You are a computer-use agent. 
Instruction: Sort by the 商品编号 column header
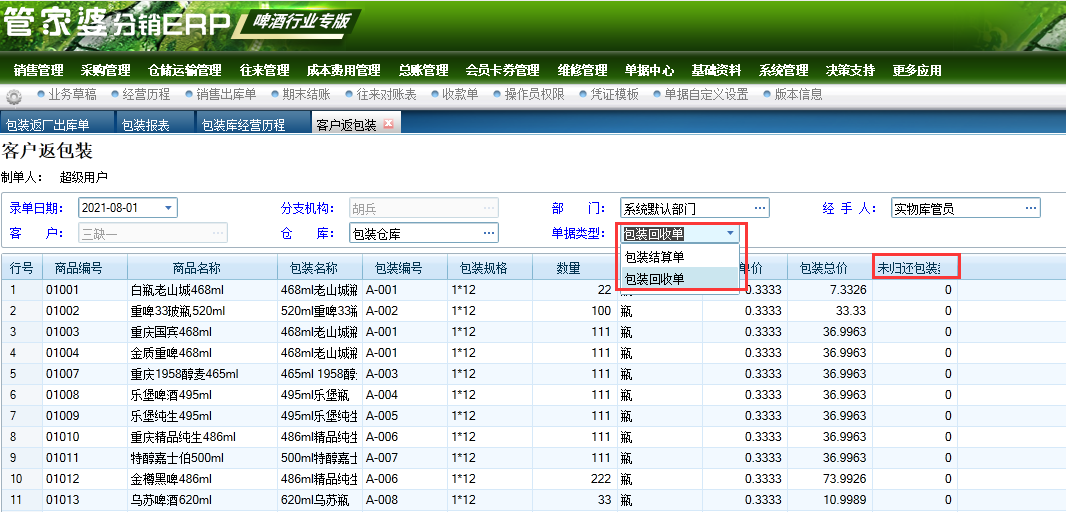click(x=85, y=268)
